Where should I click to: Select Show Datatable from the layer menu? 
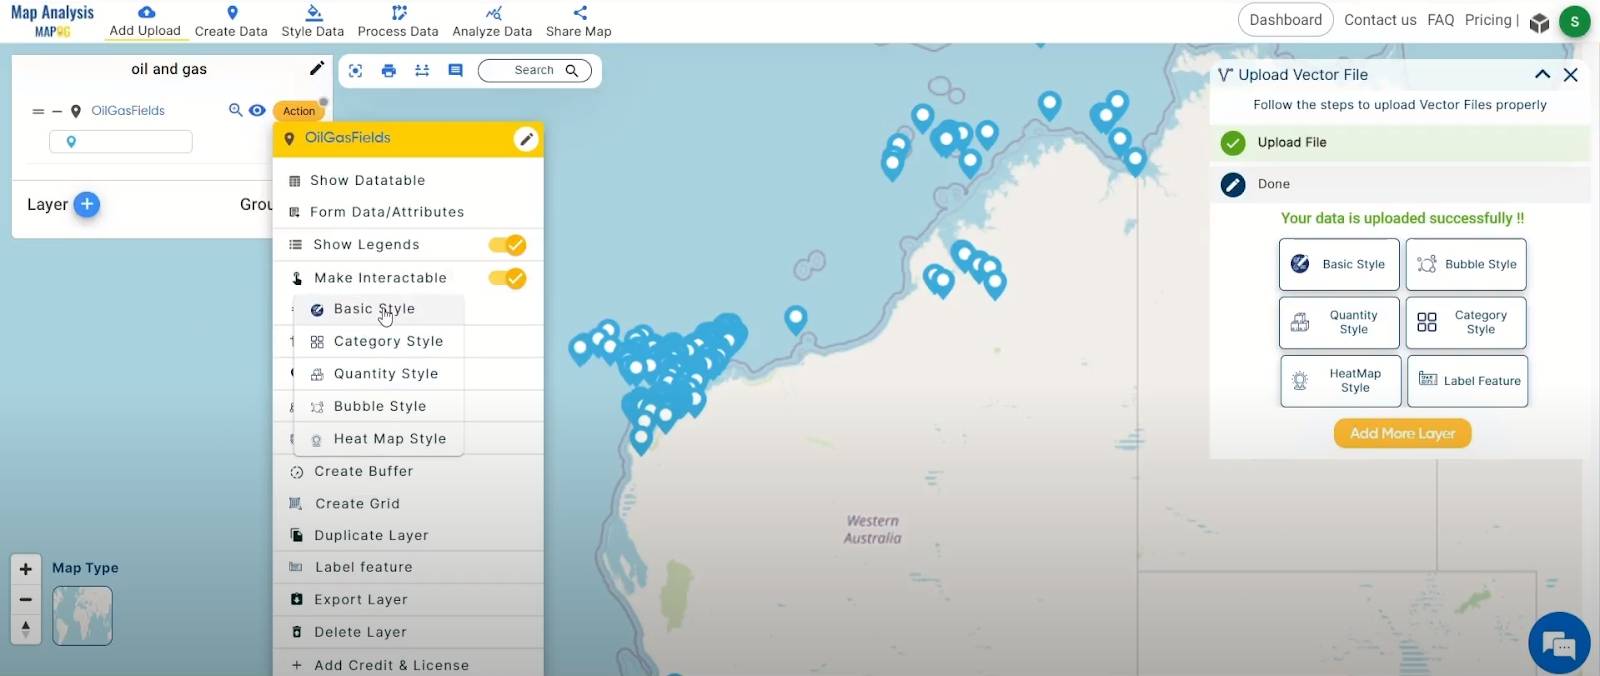tap(408, 180)
